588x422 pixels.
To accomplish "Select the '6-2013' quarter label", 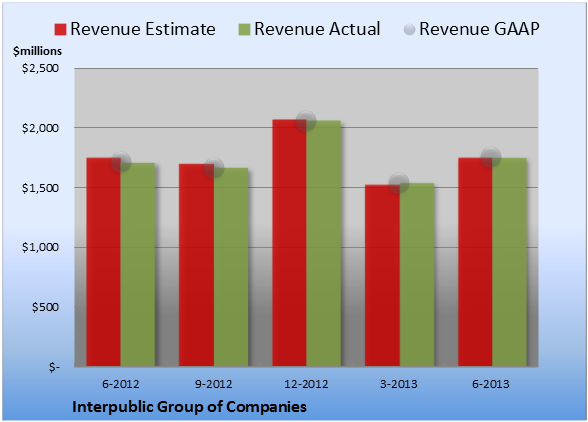I will [x=491, y=384].
